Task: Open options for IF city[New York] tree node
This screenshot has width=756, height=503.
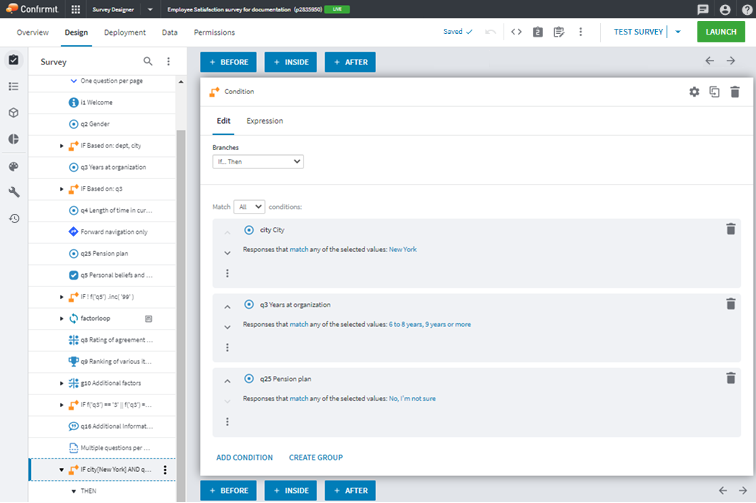Action: pos(165,470)
